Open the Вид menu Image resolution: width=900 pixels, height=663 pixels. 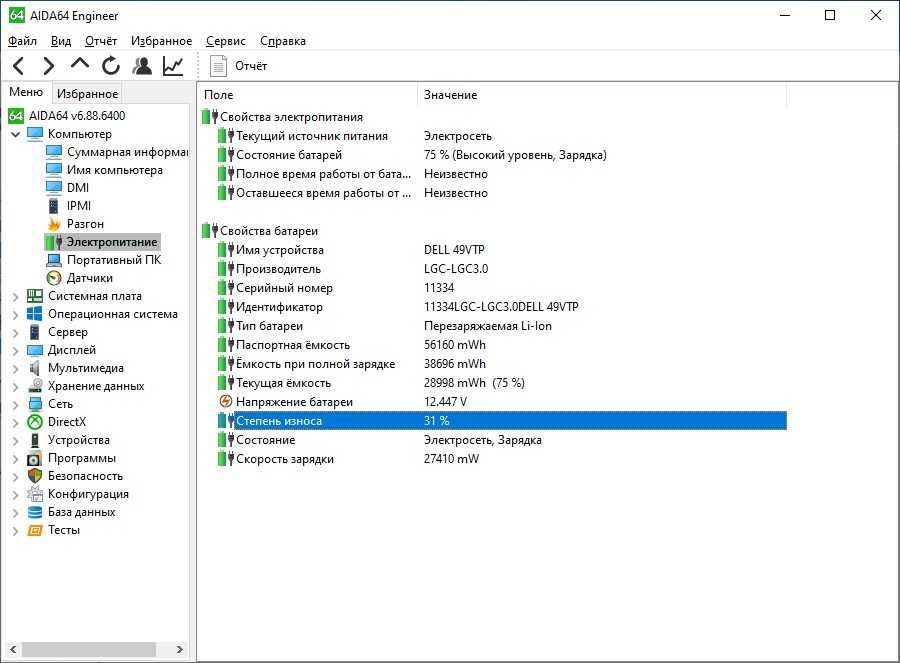pos(61,41)
